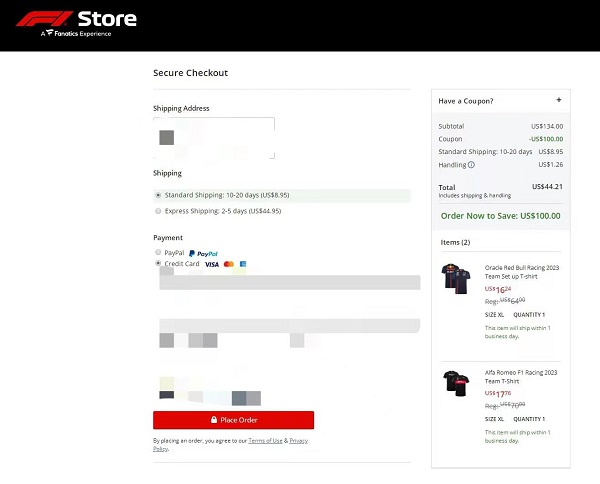Select Express Shipping 2-5 days option
The height and width of the screenshot is (484, 600).
(x=158, y=211)
